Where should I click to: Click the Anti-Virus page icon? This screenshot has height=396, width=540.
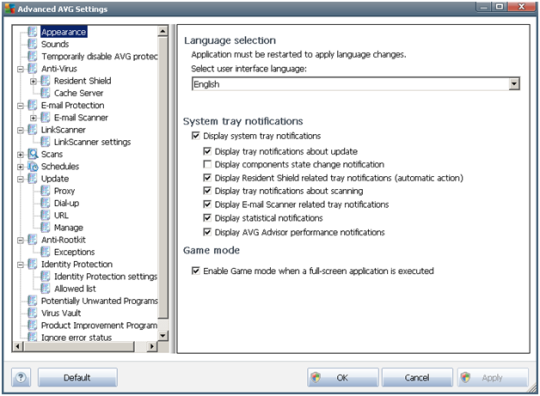pyautogui.click(x=32, y=68)
